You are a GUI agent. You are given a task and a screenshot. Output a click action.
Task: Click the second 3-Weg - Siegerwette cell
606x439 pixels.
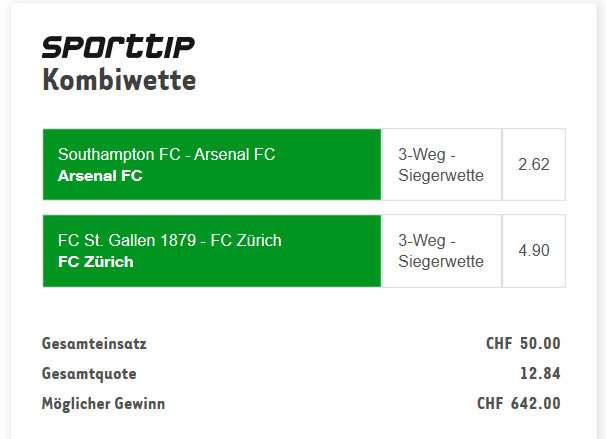pos(441,251)
